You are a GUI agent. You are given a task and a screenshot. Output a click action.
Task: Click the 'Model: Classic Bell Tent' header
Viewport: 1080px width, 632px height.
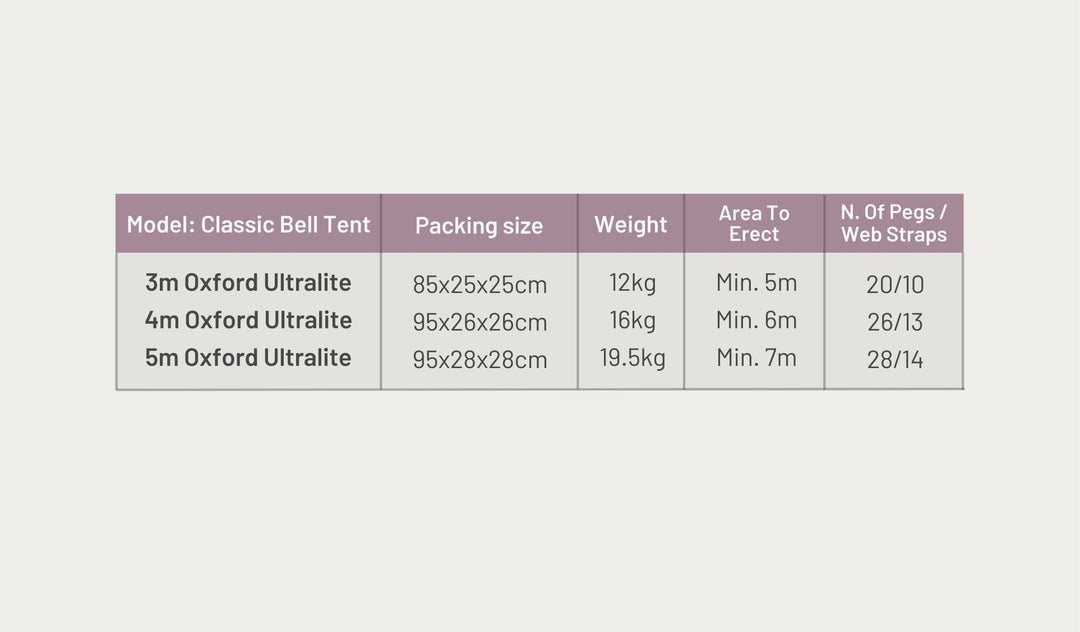tap(248, 224)
